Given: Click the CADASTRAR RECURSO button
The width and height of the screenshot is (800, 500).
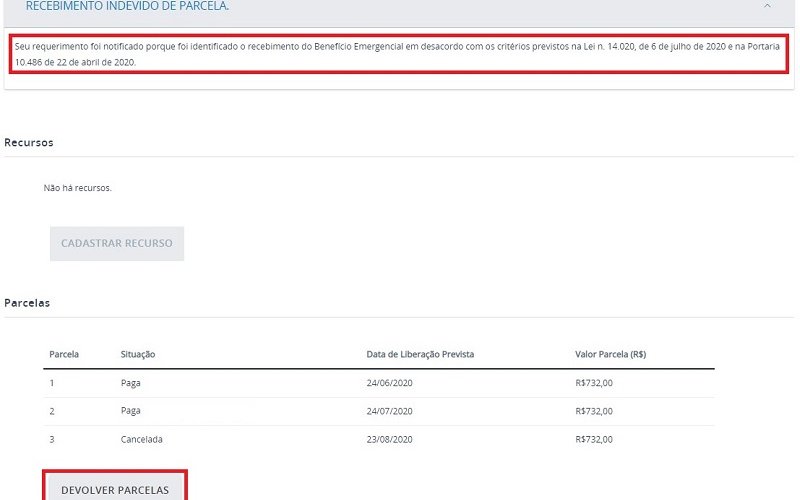Looking at the screenshot, I should pyautogui.click(x=117, y=243).
